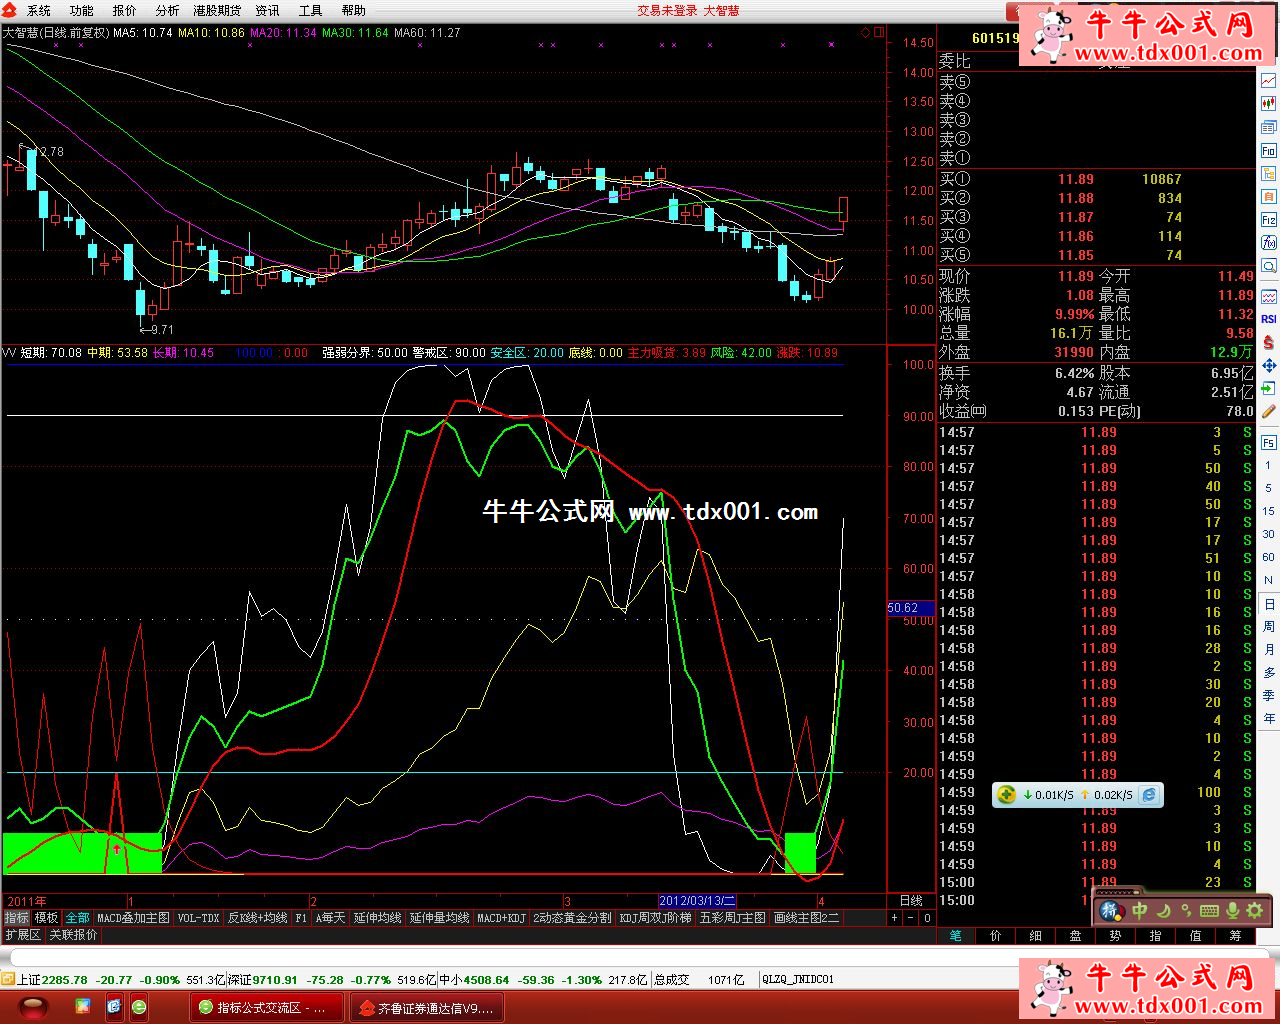1280x1024 pixels.
Task: Expand the 扩展区 panel
Action: pos(23,935)
